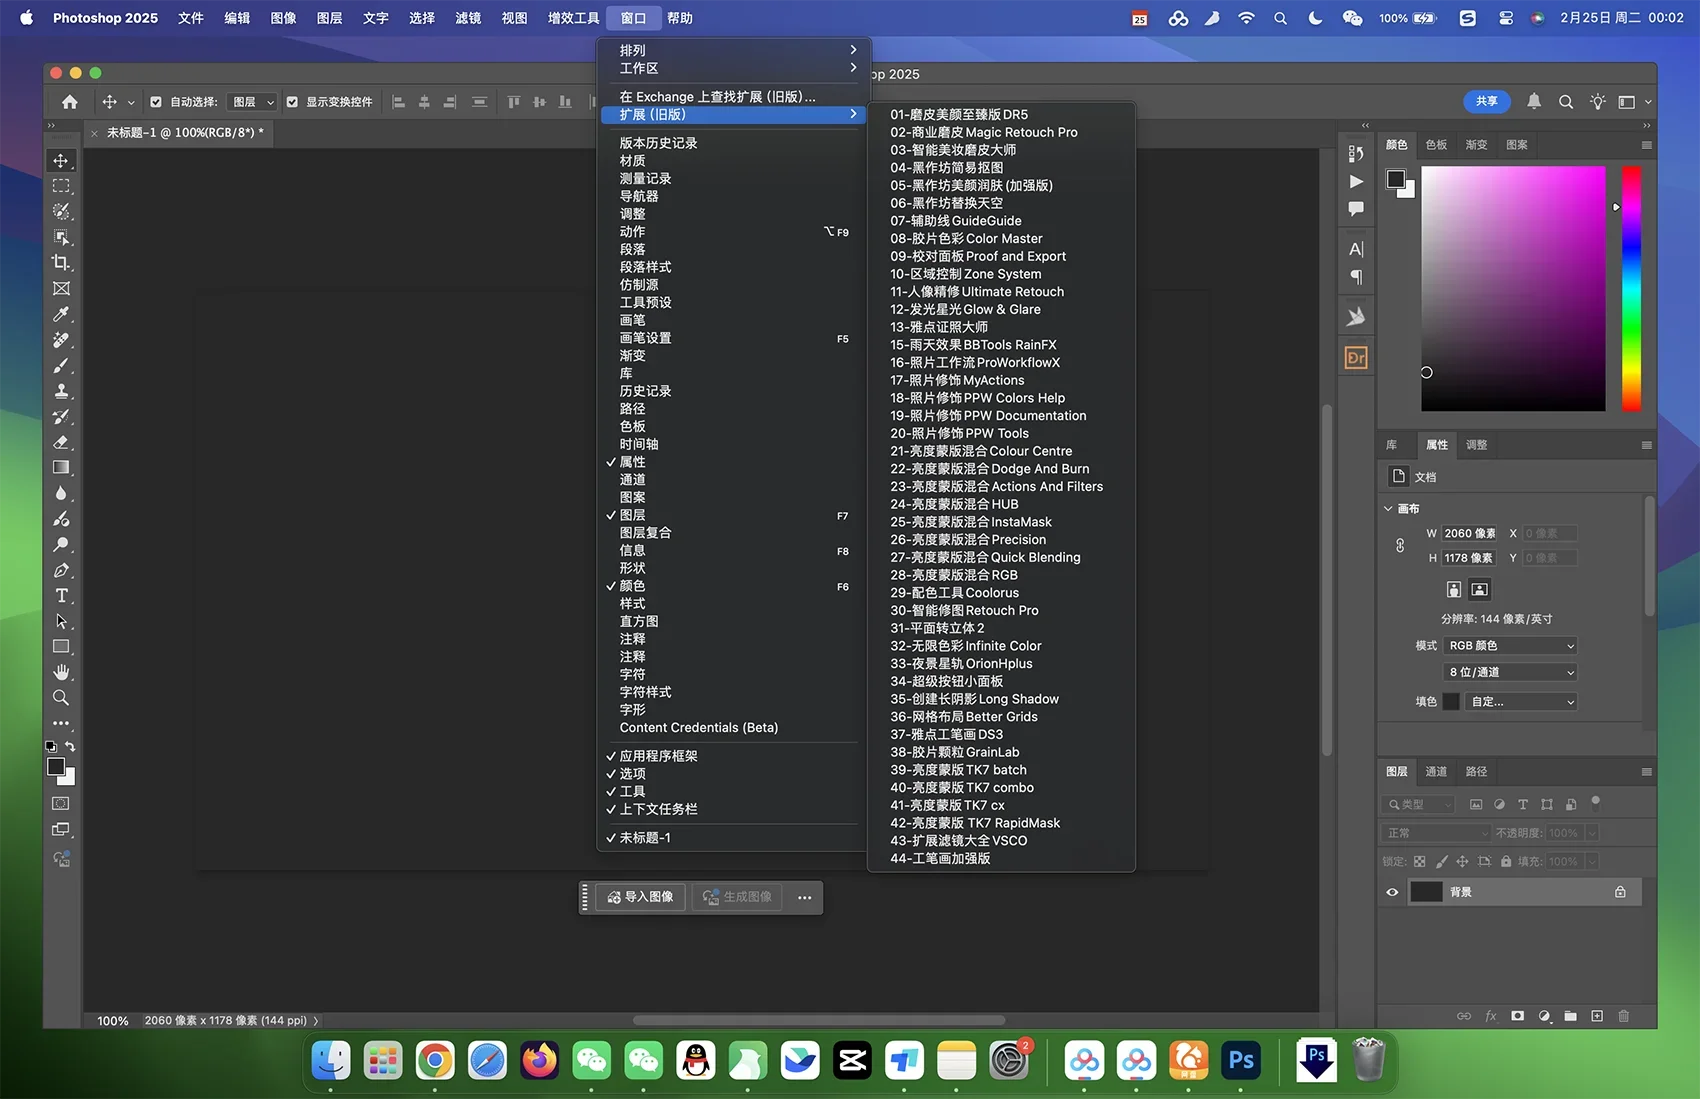Expand the 工作区 submenu
1700x1099 pixels.
point(732,68)
